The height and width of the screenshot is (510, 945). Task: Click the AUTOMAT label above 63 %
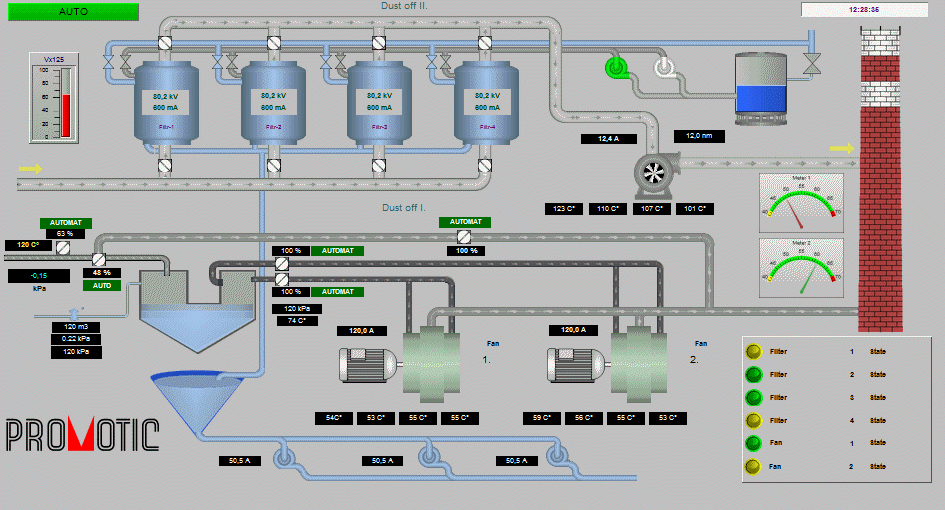point(65,223)
